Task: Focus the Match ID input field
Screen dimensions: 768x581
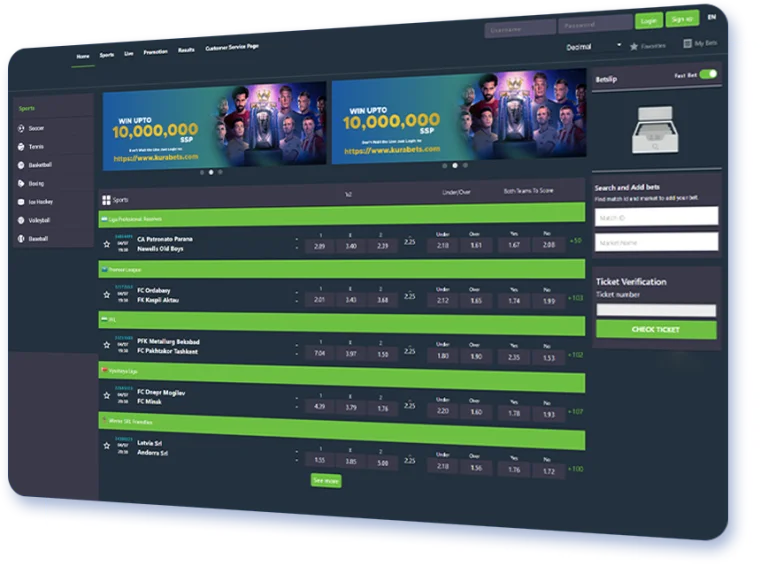Action: (x=656, y=217)
